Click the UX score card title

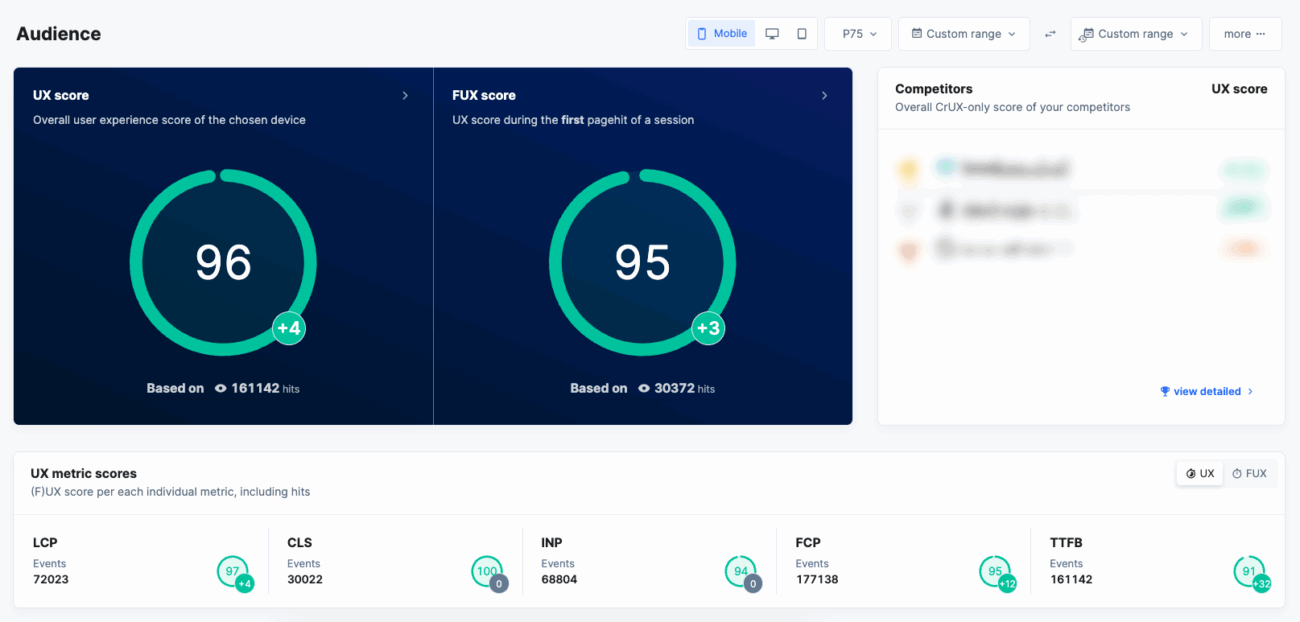(61, 96)
